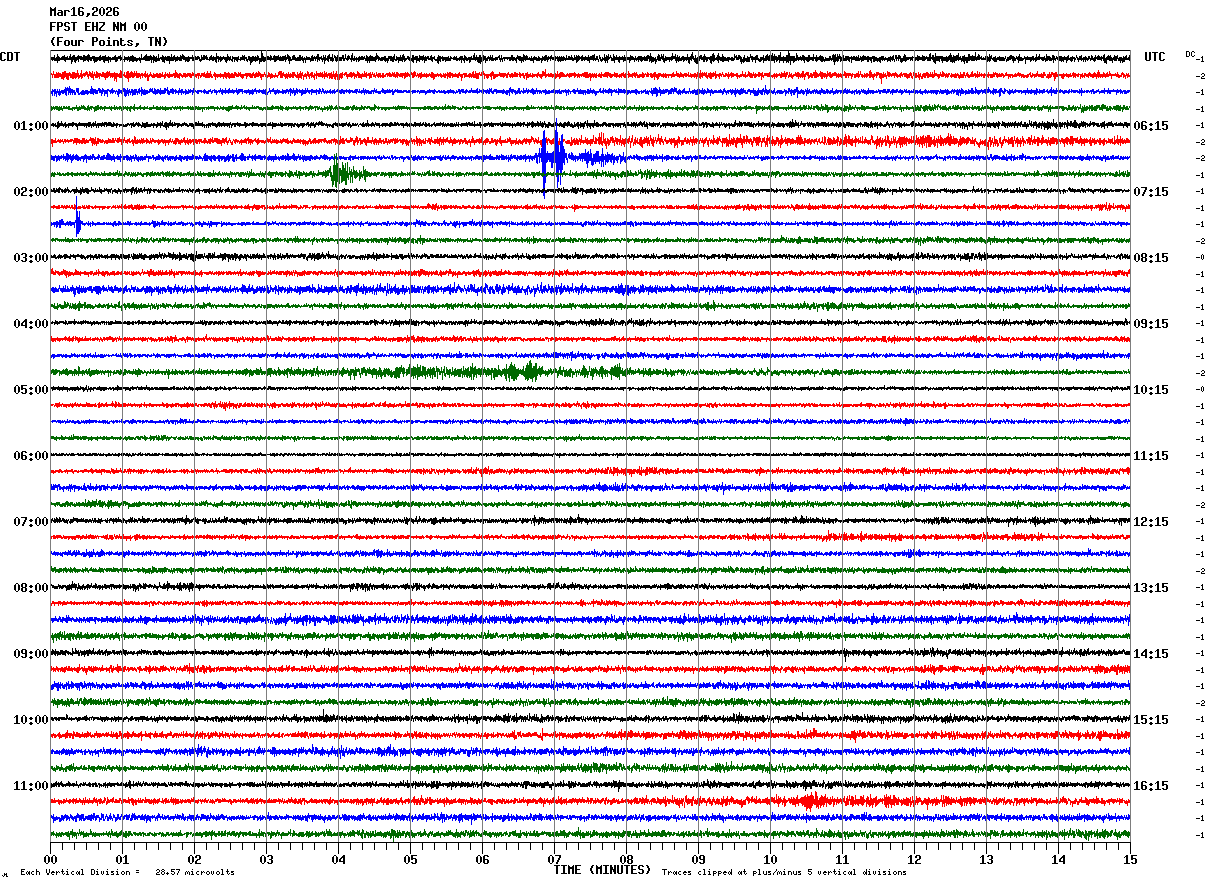The width and height of the screenshot is (1210, 886).
Task: Click the minute "04" x-axis tick label
Action: tap(338, 859)
